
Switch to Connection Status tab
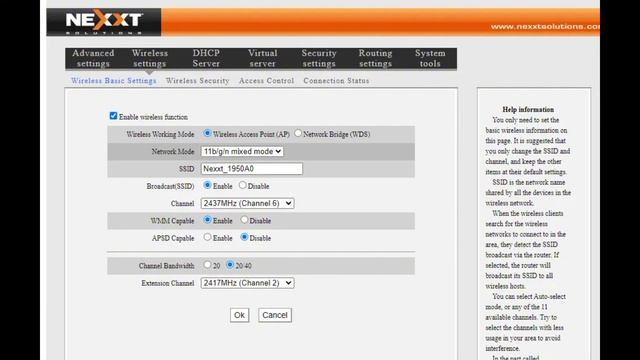tap(336, 81)
